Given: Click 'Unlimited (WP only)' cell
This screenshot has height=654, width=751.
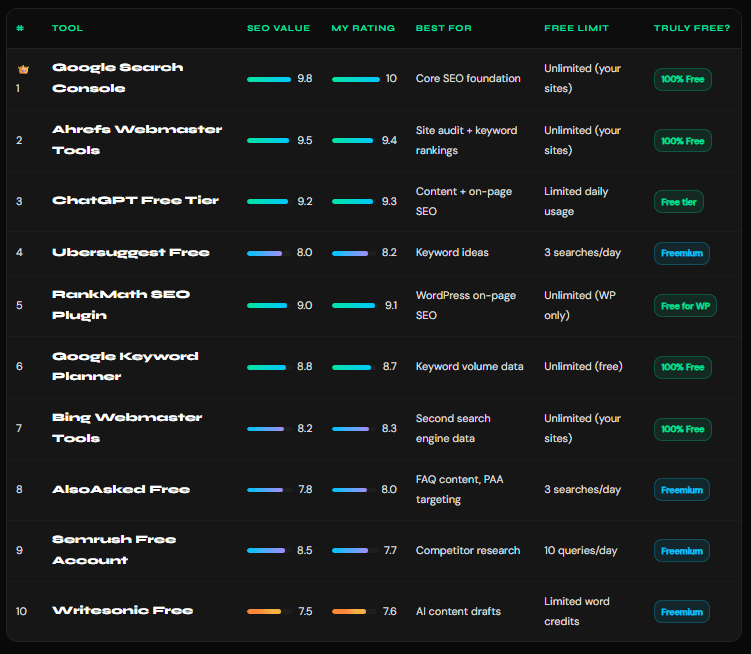Looking at the screenshot, I should pos(580,305).
